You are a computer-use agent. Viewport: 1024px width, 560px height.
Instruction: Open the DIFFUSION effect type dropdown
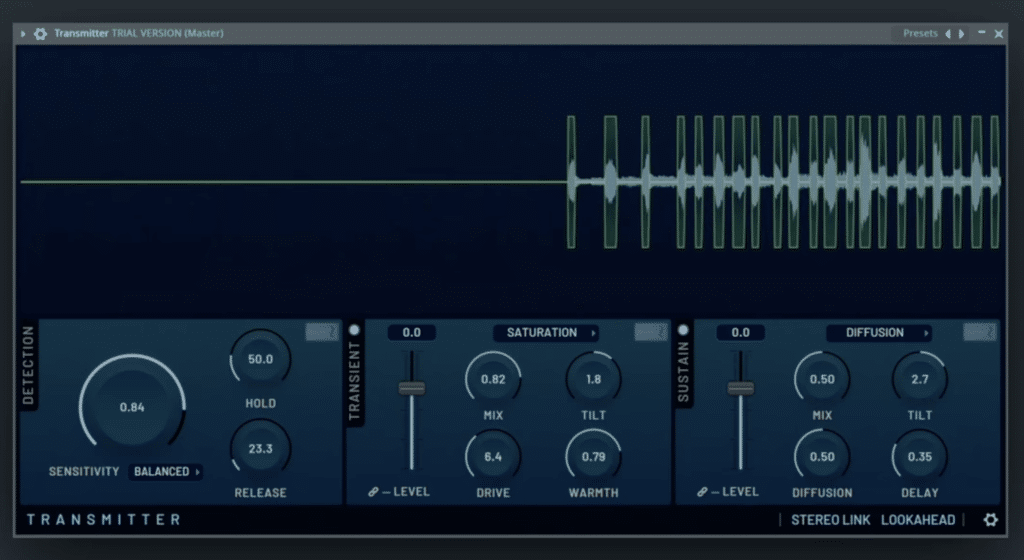click(x=879, y=333)
